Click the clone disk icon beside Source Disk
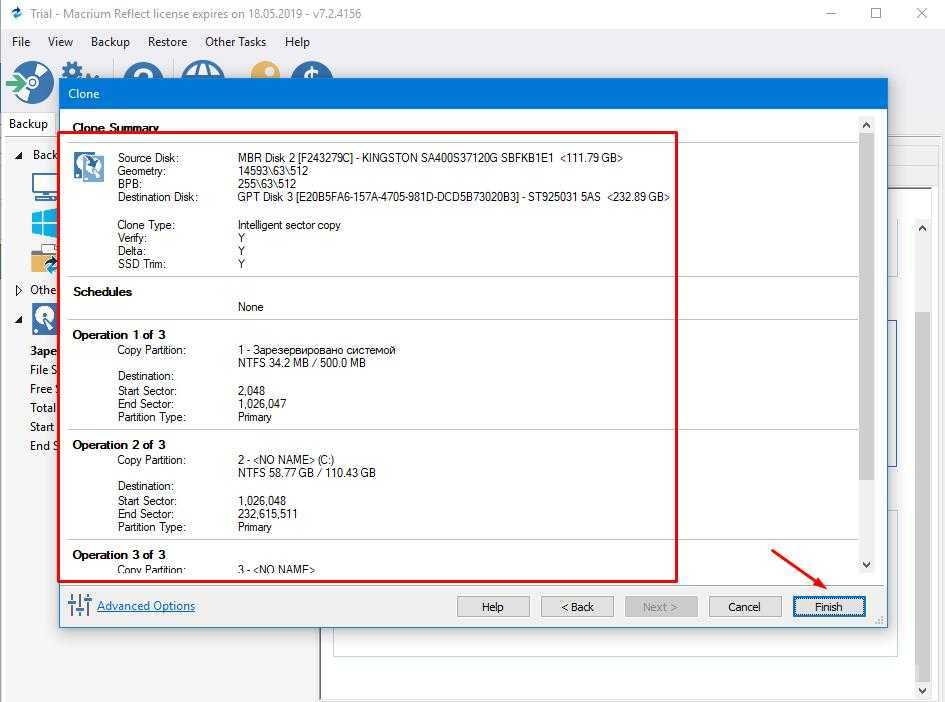This screenshot has height=702, width=945. click(89, 167)
